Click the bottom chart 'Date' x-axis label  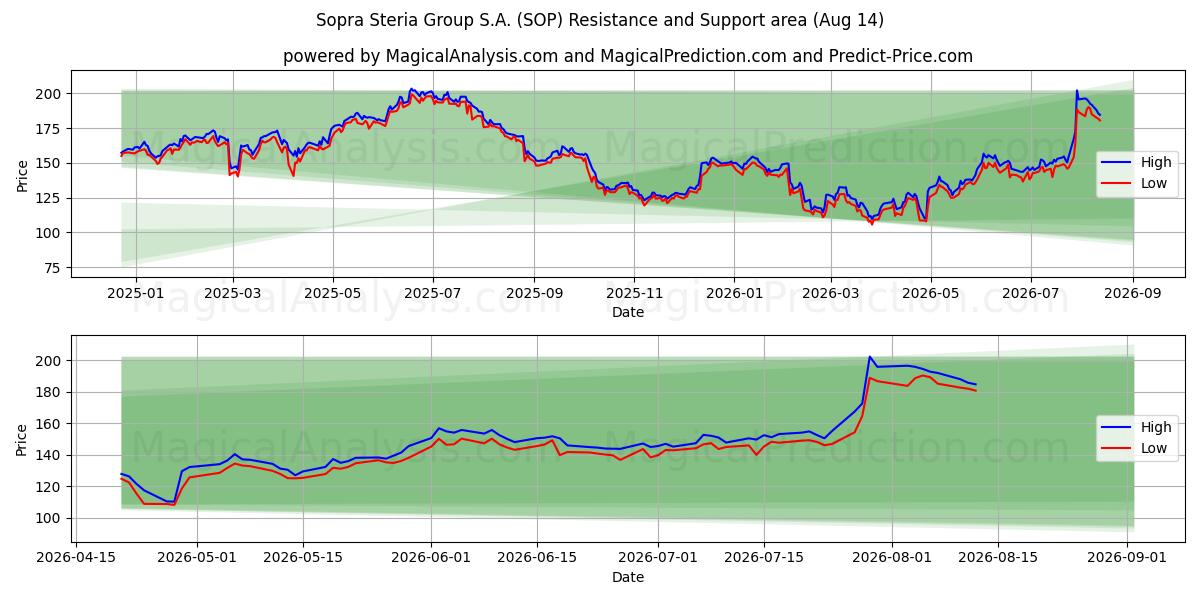(x=628, y=577)
